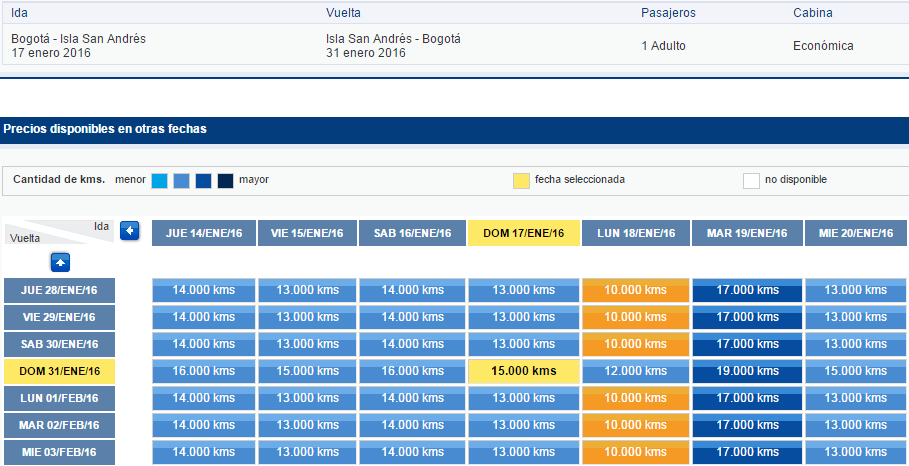909x466 pixels.
Task: Choose the highlighted 15.000 kms selected fare
Action: [x=523, y=371]
